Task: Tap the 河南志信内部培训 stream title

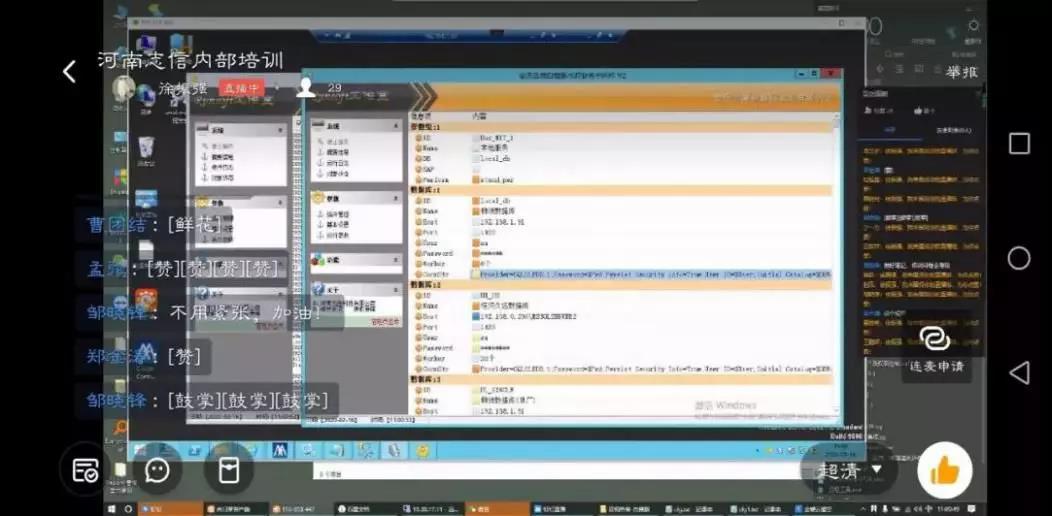Action: pyautogui.click(x=190, y=60)
